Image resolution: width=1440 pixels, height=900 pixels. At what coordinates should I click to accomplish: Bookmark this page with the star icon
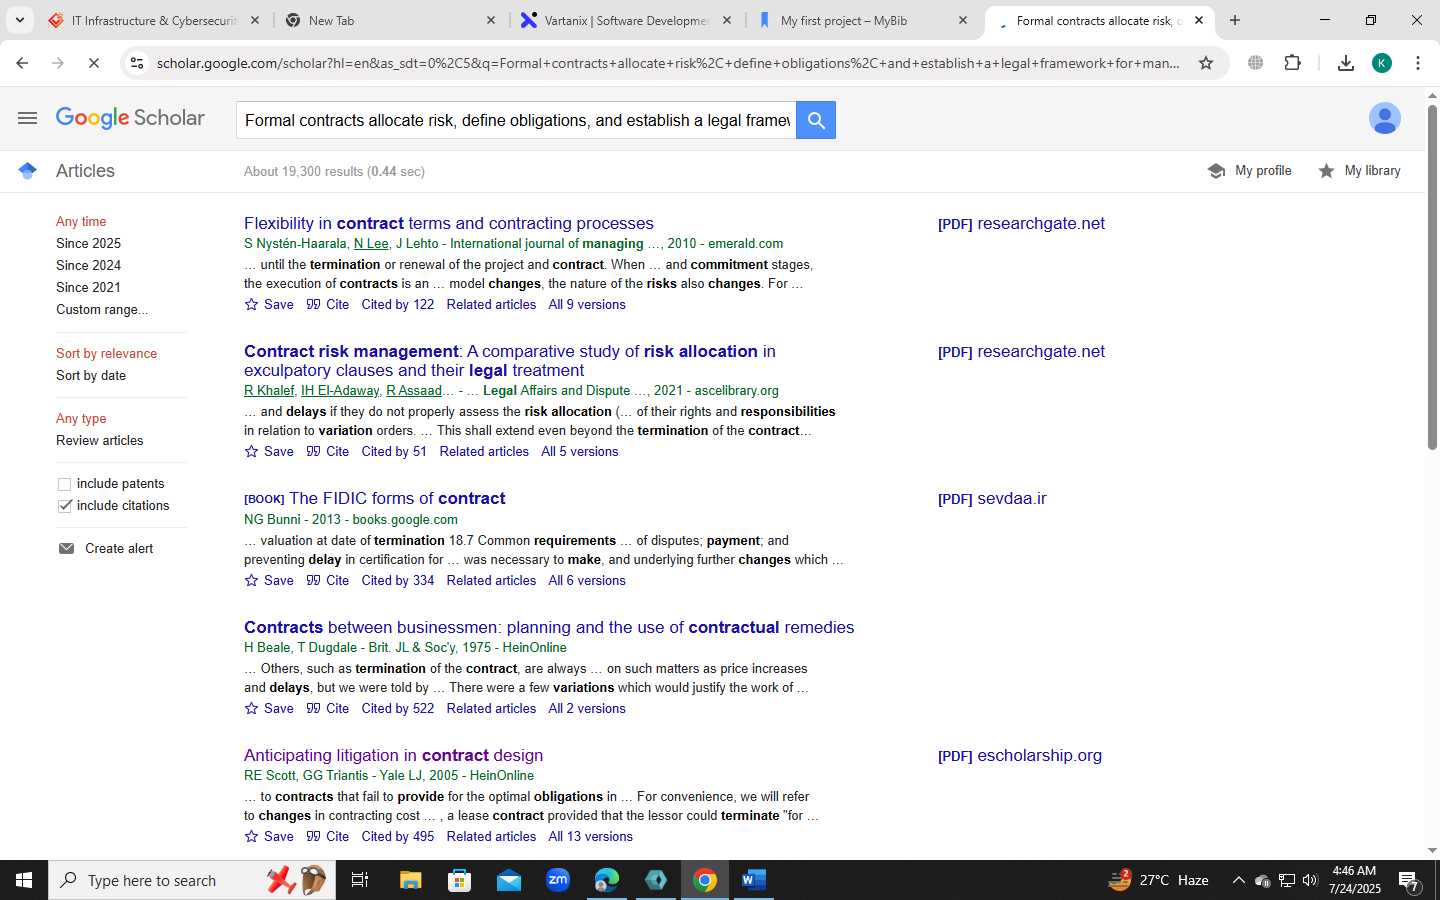pyautogui.click(x=1206, y=63)
